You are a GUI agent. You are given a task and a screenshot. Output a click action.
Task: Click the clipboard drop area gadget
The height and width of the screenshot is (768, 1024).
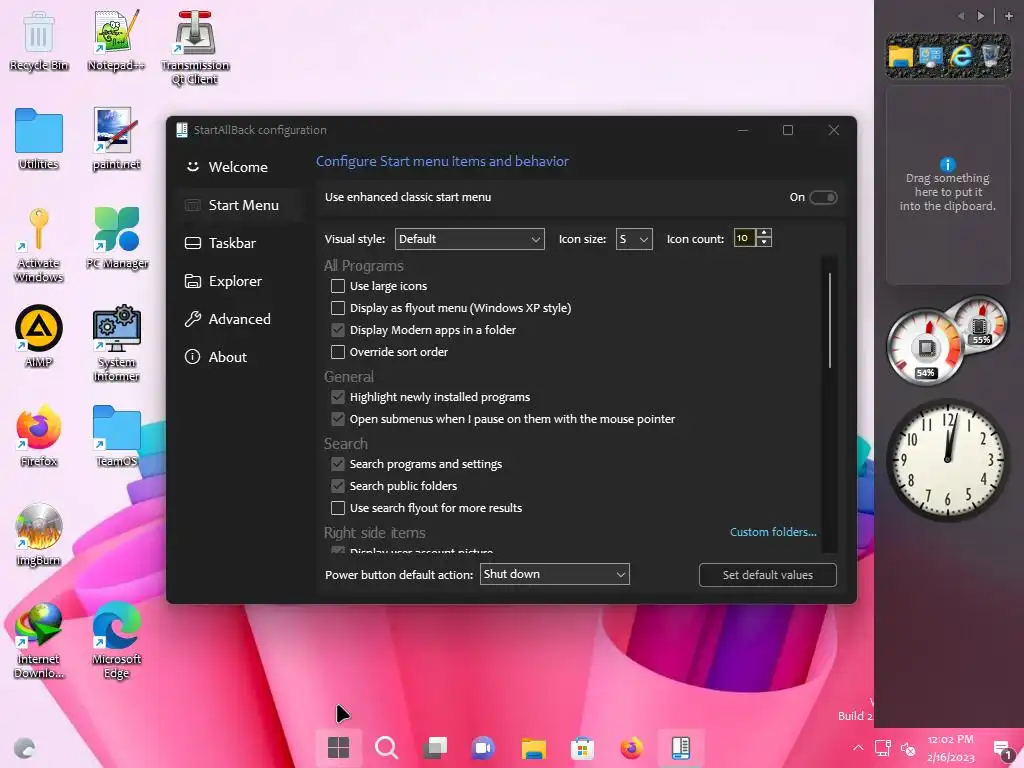click(948, 185)
